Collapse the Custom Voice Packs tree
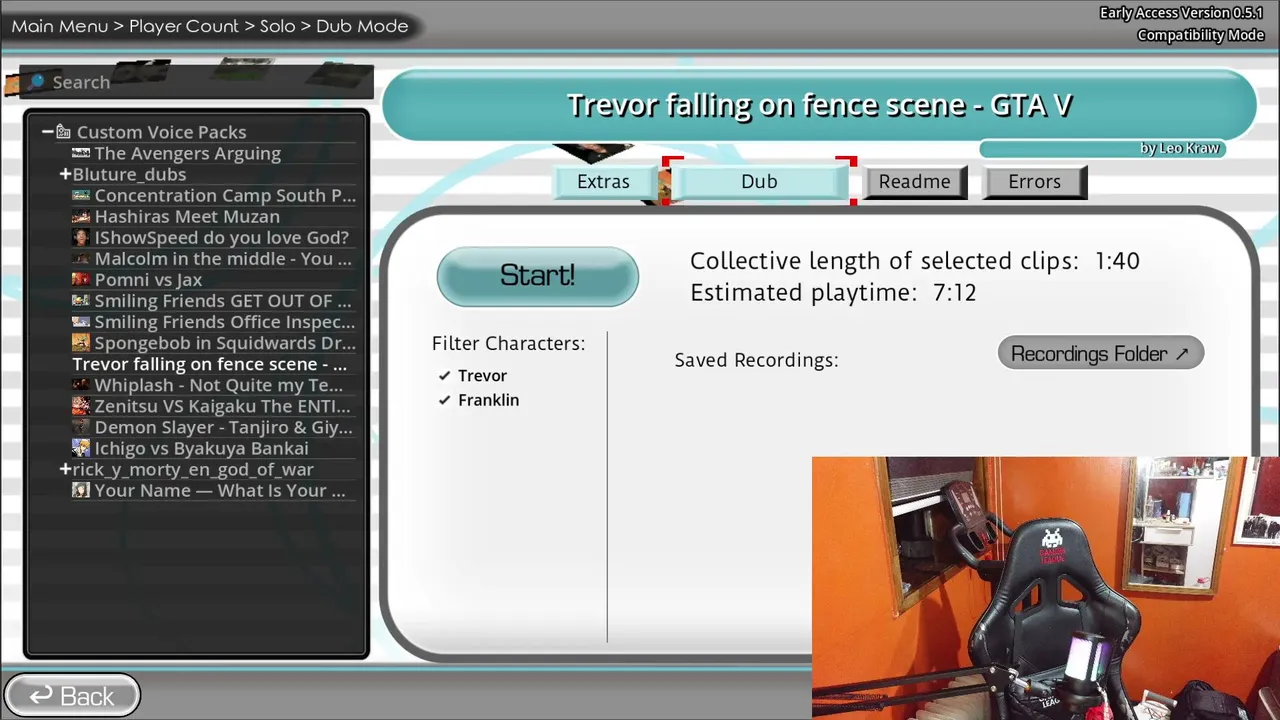This screenshot has height=720, width=1280. click(x=47, y=132)
